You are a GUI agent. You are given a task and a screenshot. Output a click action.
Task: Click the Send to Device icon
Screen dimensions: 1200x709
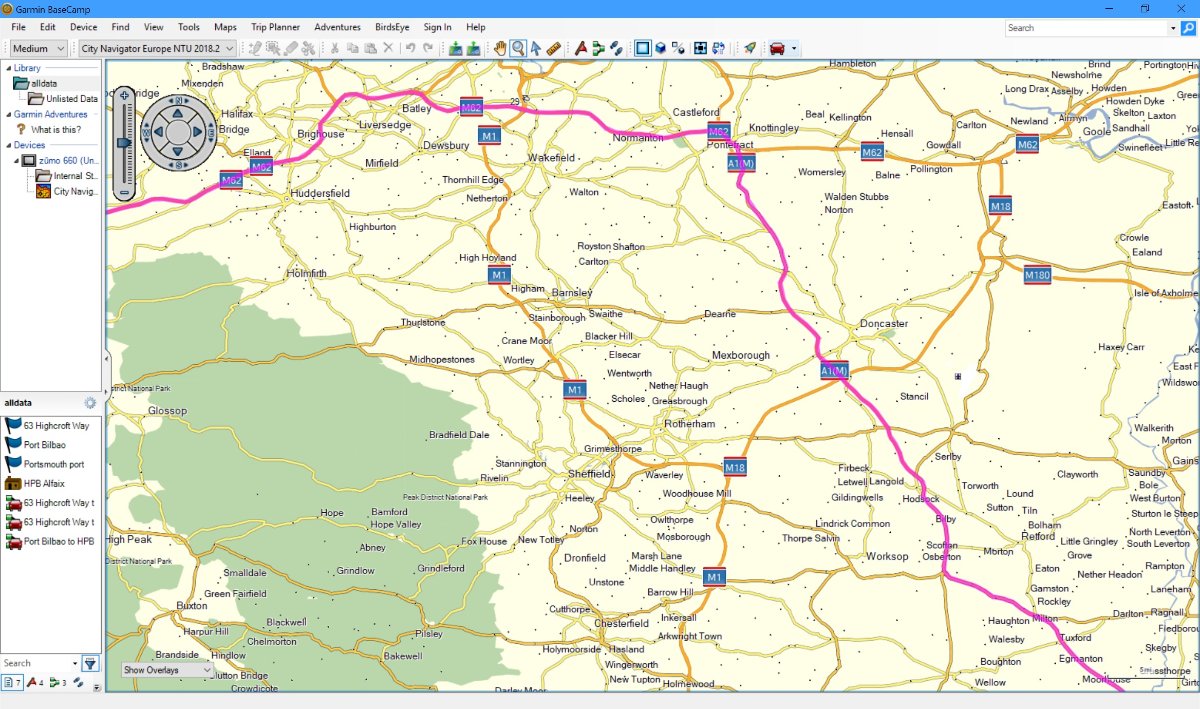click(x=455, y=48)
